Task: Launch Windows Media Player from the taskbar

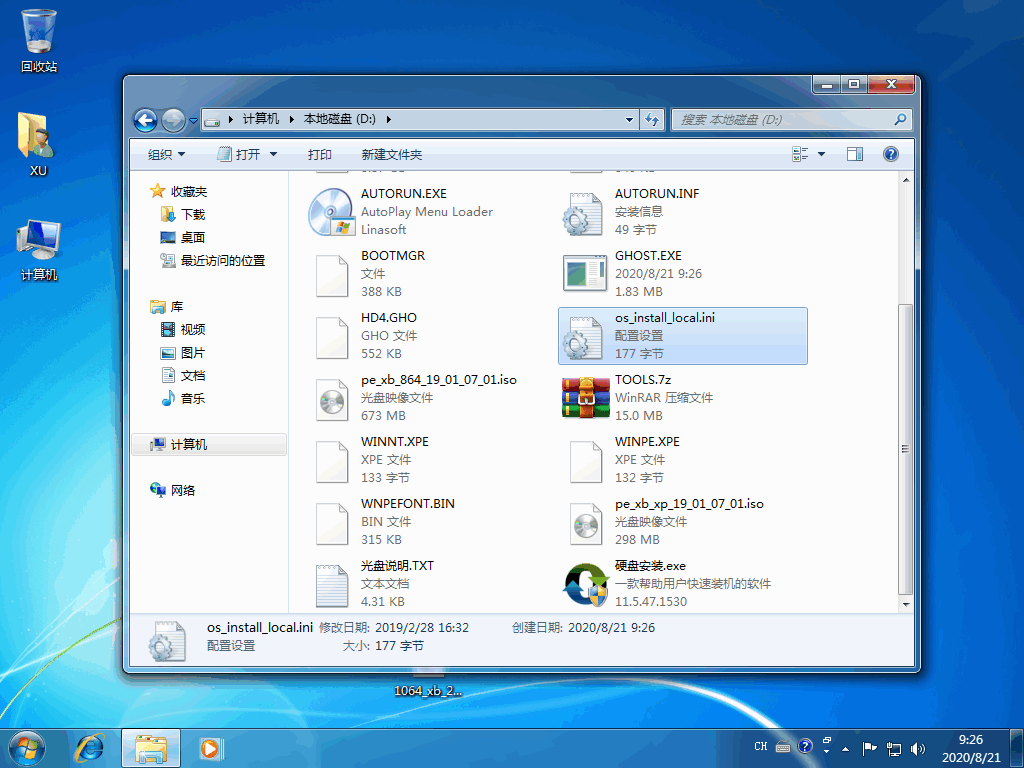Action: coord(210,748)
